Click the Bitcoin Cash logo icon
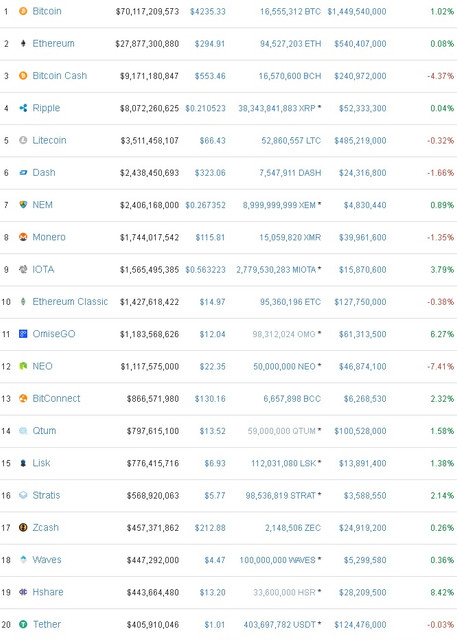Image resolution: width=457 pixels, height=640 pixels. pyautogui.click(x=23, y=76)
